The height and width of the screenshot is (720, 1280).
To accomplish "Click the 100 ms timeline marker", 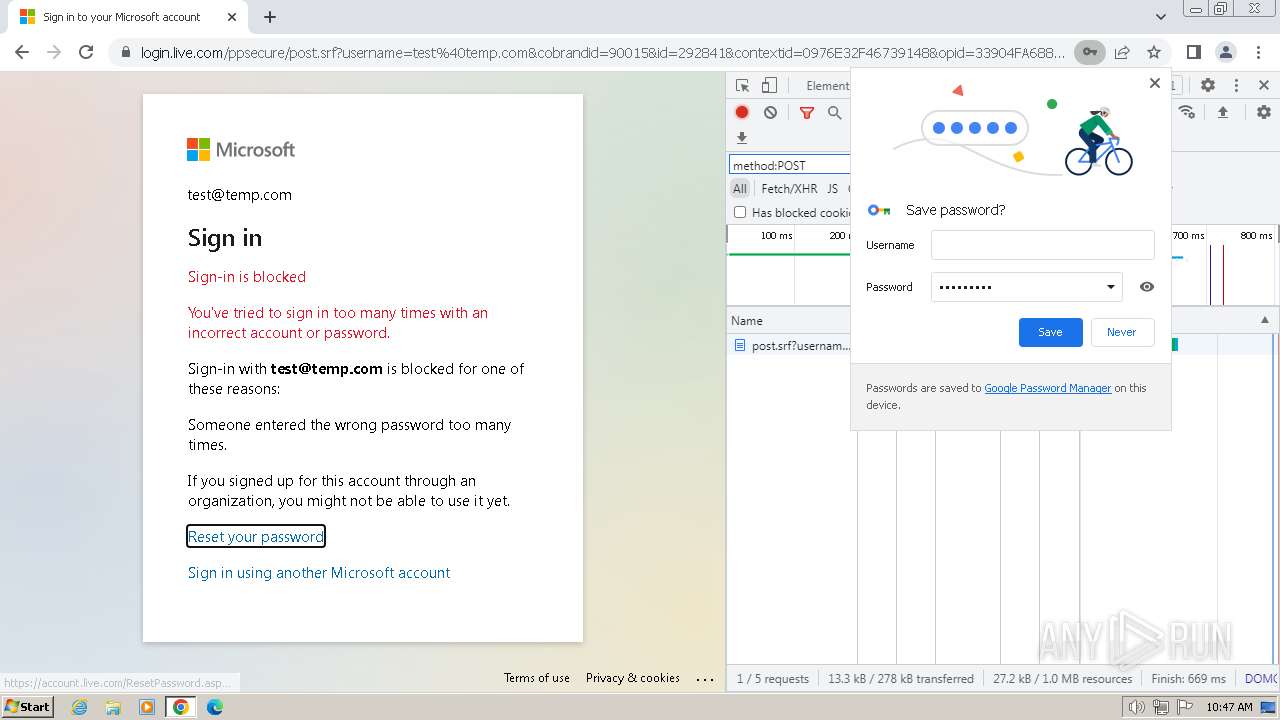I will click(x=776, y=236).
